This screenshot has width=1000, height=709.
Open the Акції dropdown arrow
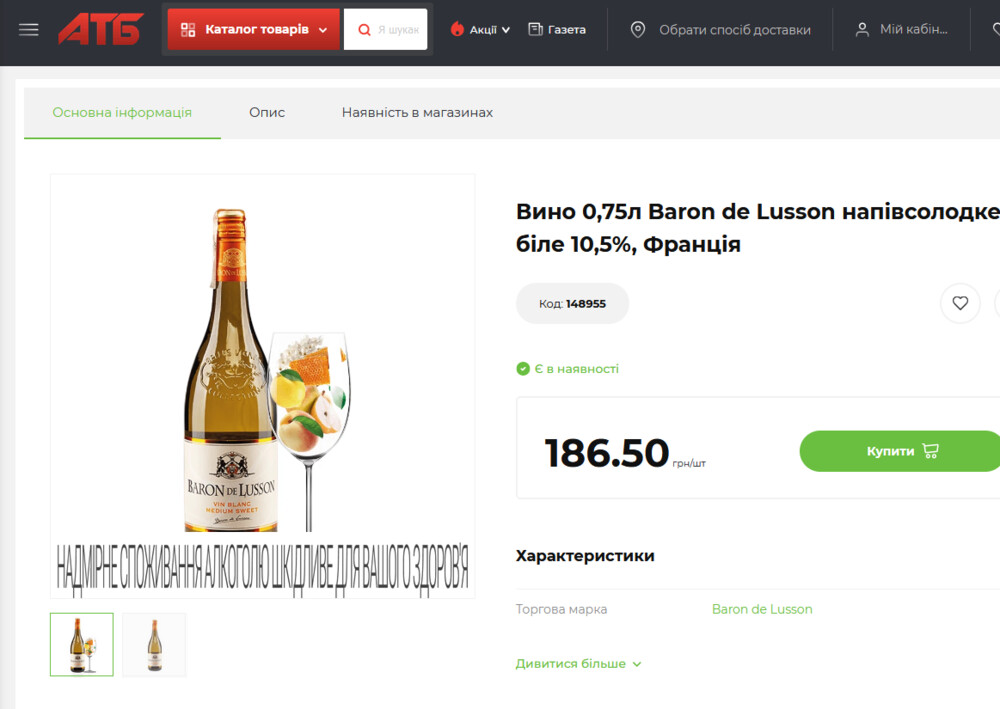point(506,30)
